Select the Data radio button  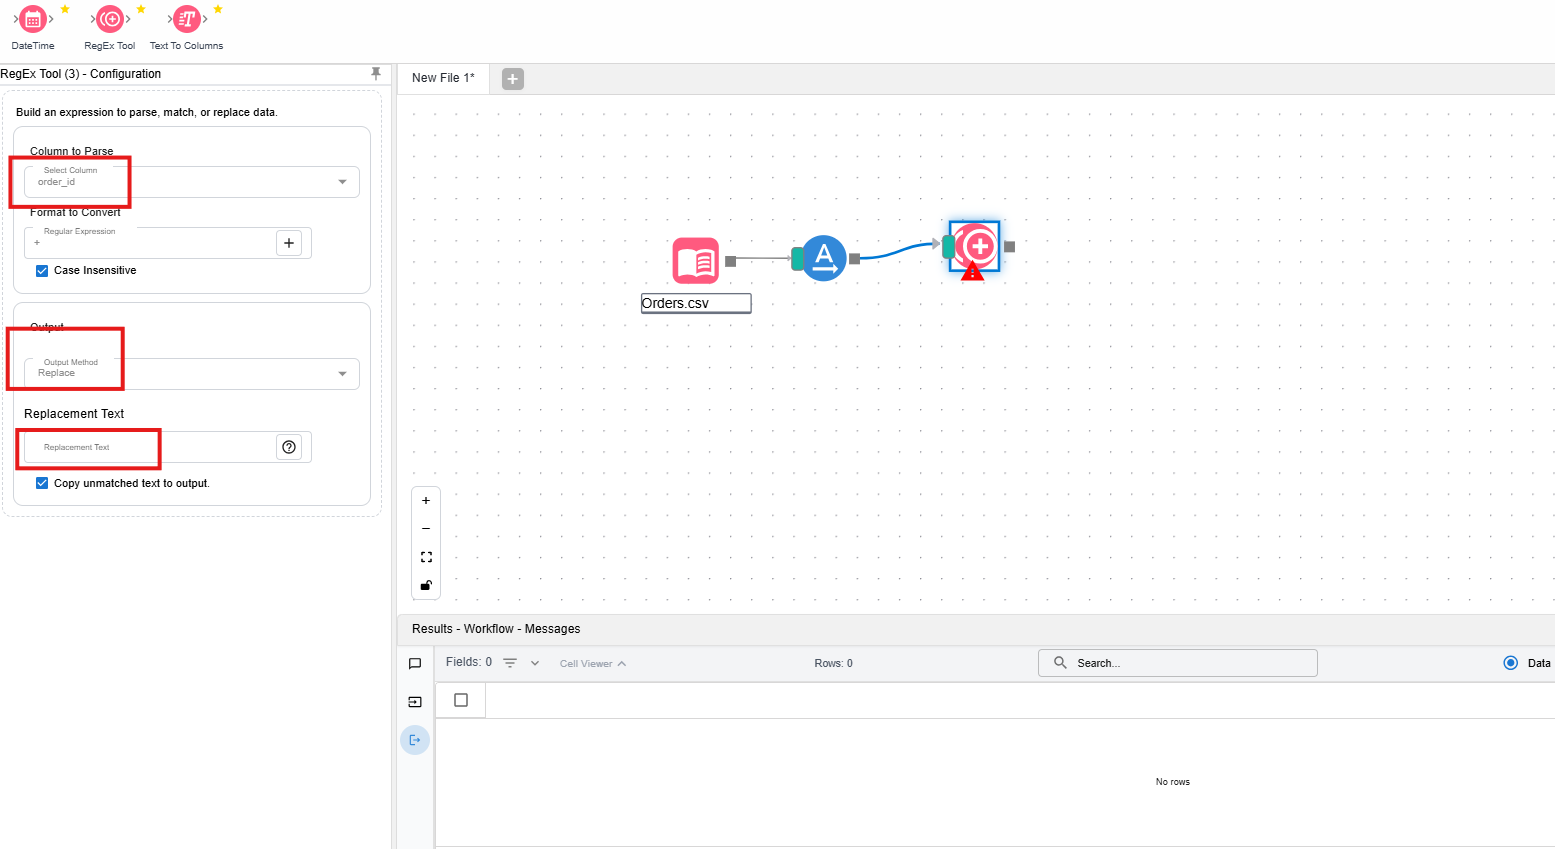point(1510,663)
